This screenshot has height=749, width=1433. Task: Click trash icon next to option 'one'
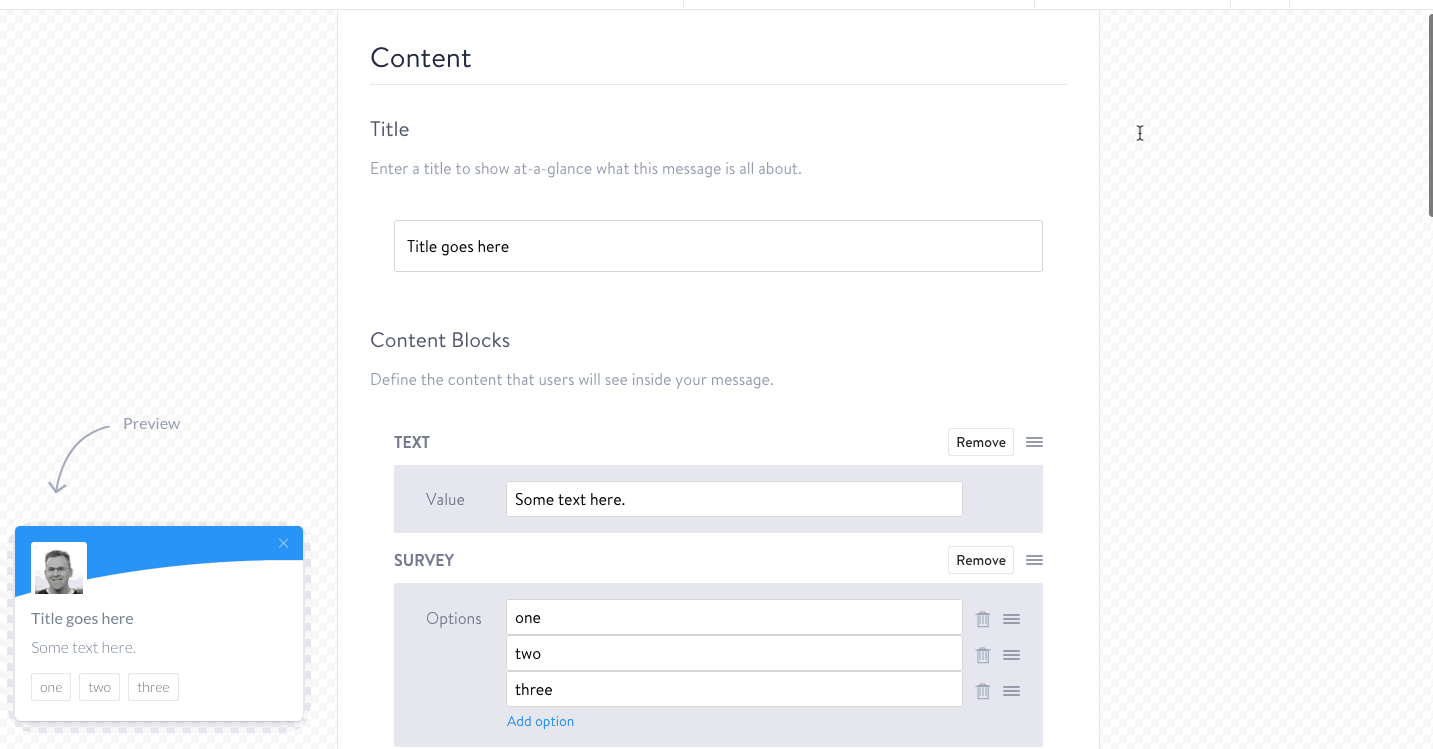(983, 619)
